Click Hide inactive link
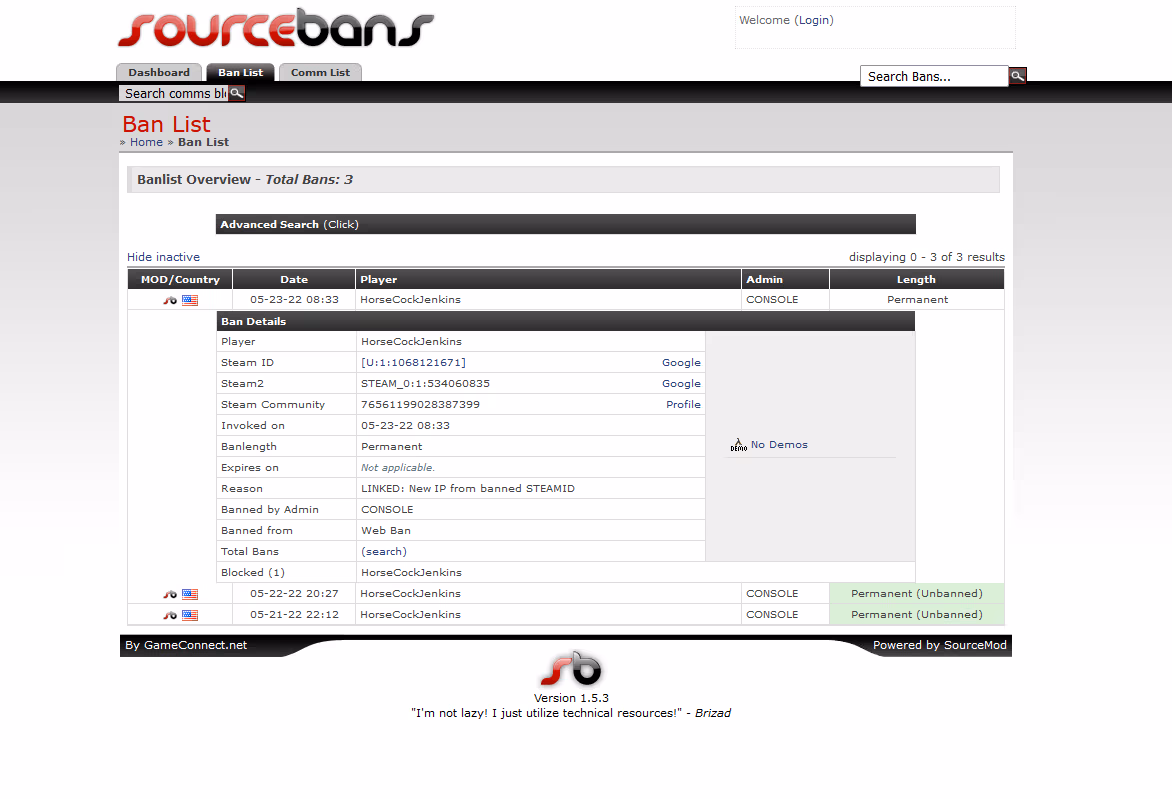The height and width of the screenshot is (799, 1172). pos(163,257)
